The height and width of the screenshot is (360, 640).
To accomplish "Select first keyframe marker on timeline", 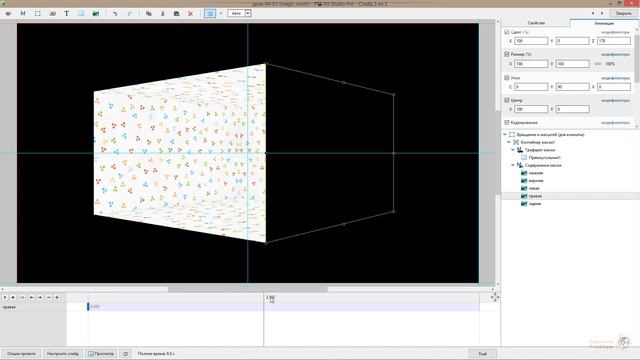I will 88,307.
